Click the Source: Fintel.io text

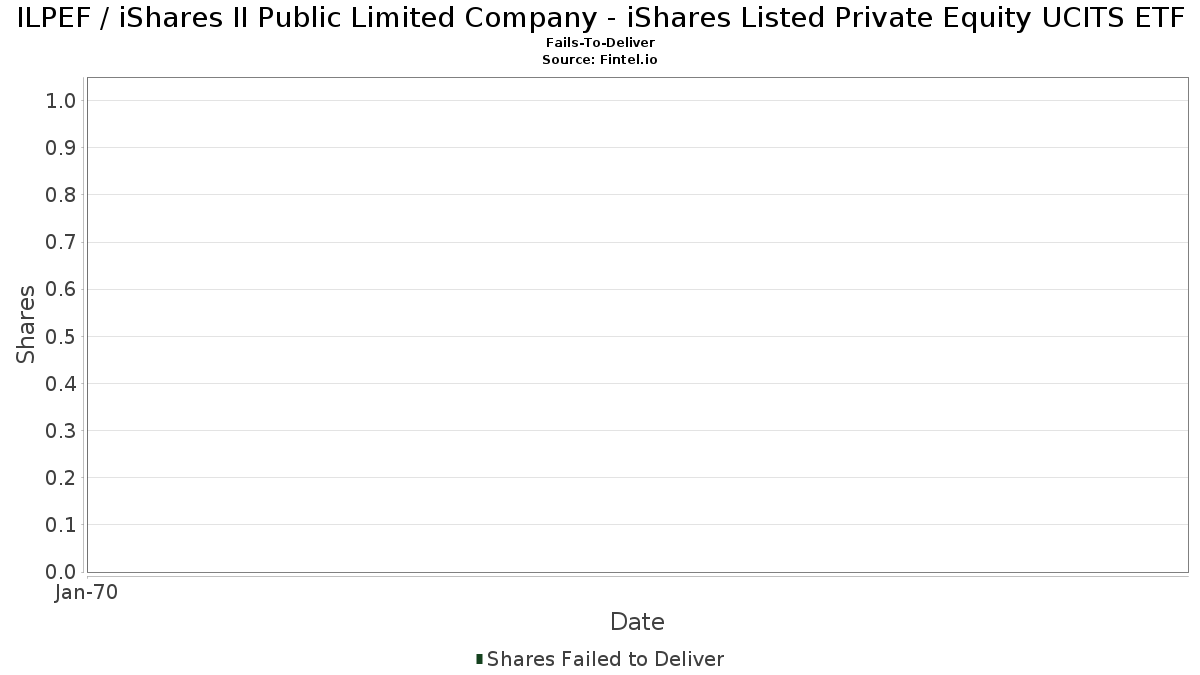[600, 60]
